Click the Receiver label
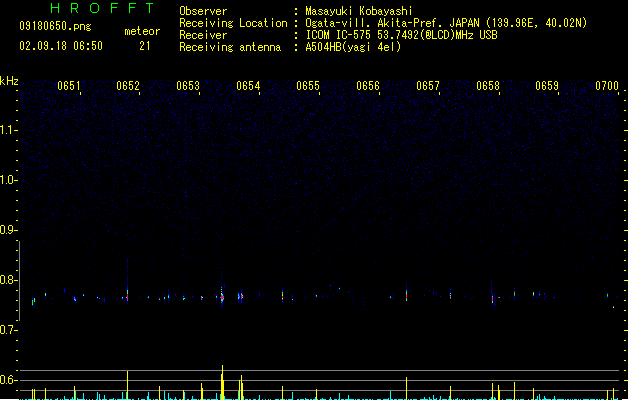This screenshot has height=400, width=629. [203, 35]
